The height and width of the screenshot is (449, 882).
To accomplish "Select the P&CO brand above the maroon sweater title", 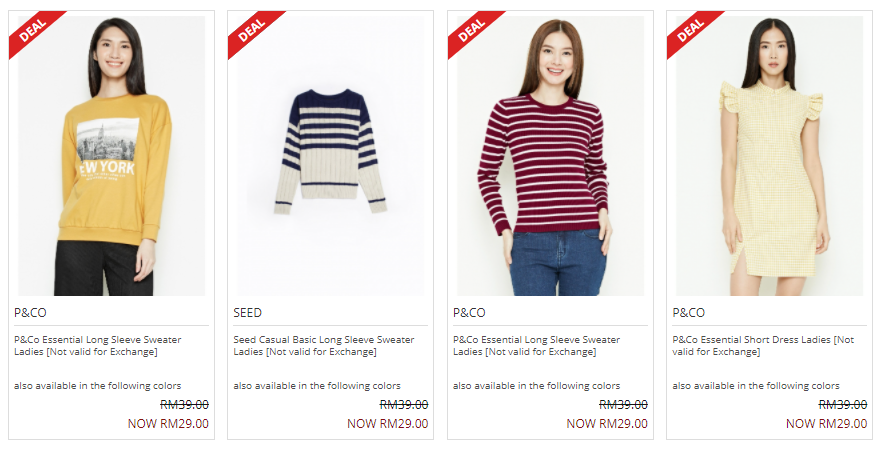I will [469, 313].
